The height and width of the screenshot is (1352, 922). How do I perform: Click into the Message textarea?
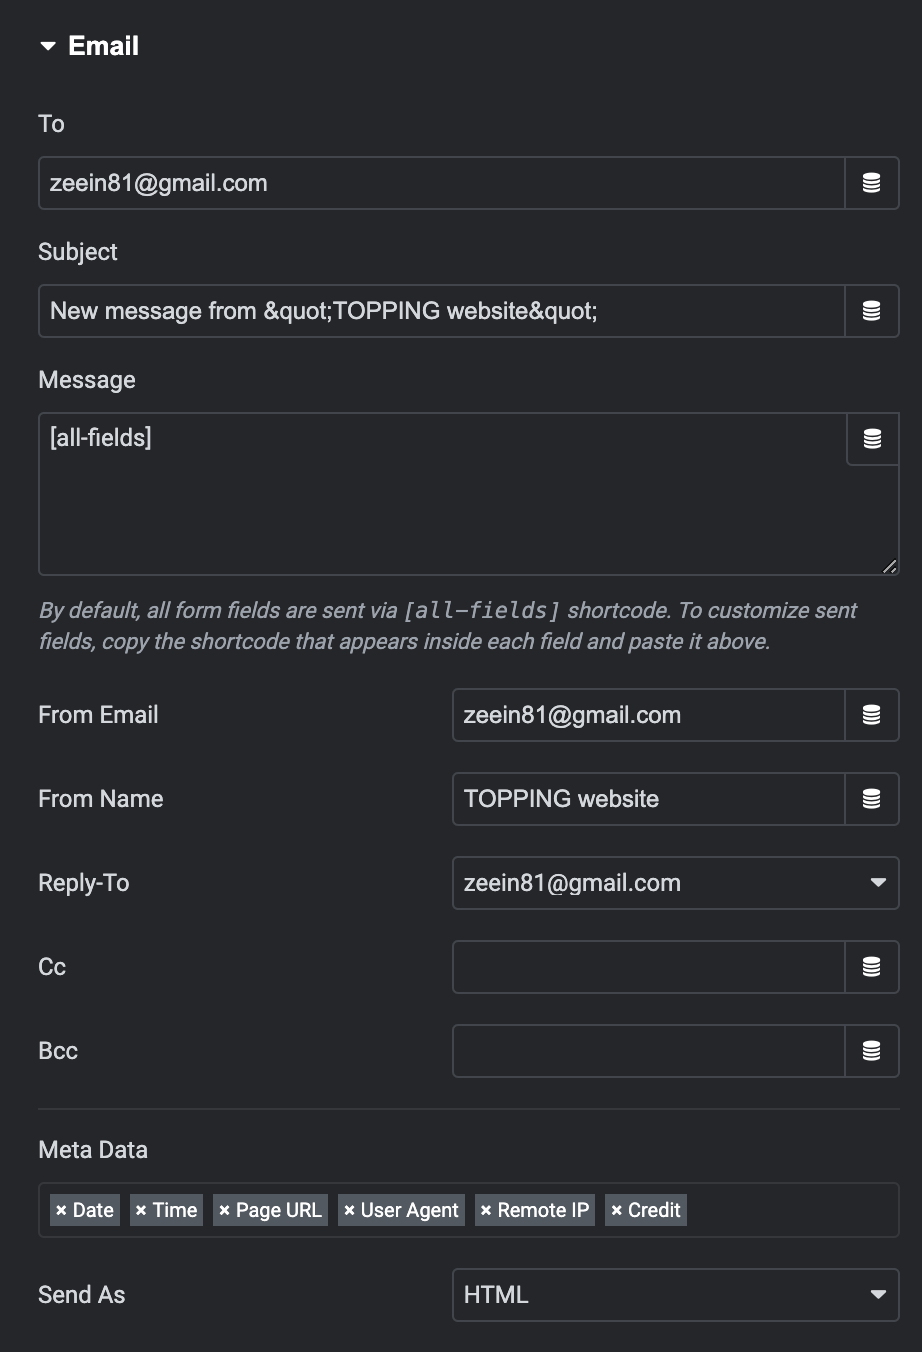click(x=442, y=494)
